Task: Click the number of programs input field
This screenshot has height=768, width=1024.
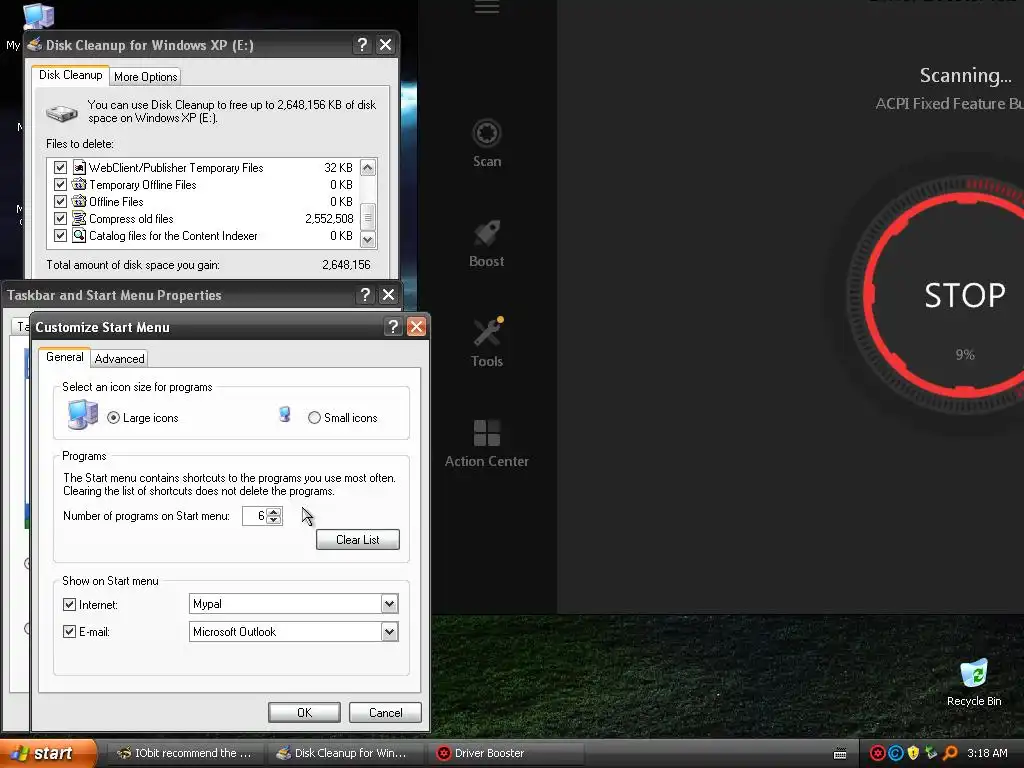Action: click(254, 516)
